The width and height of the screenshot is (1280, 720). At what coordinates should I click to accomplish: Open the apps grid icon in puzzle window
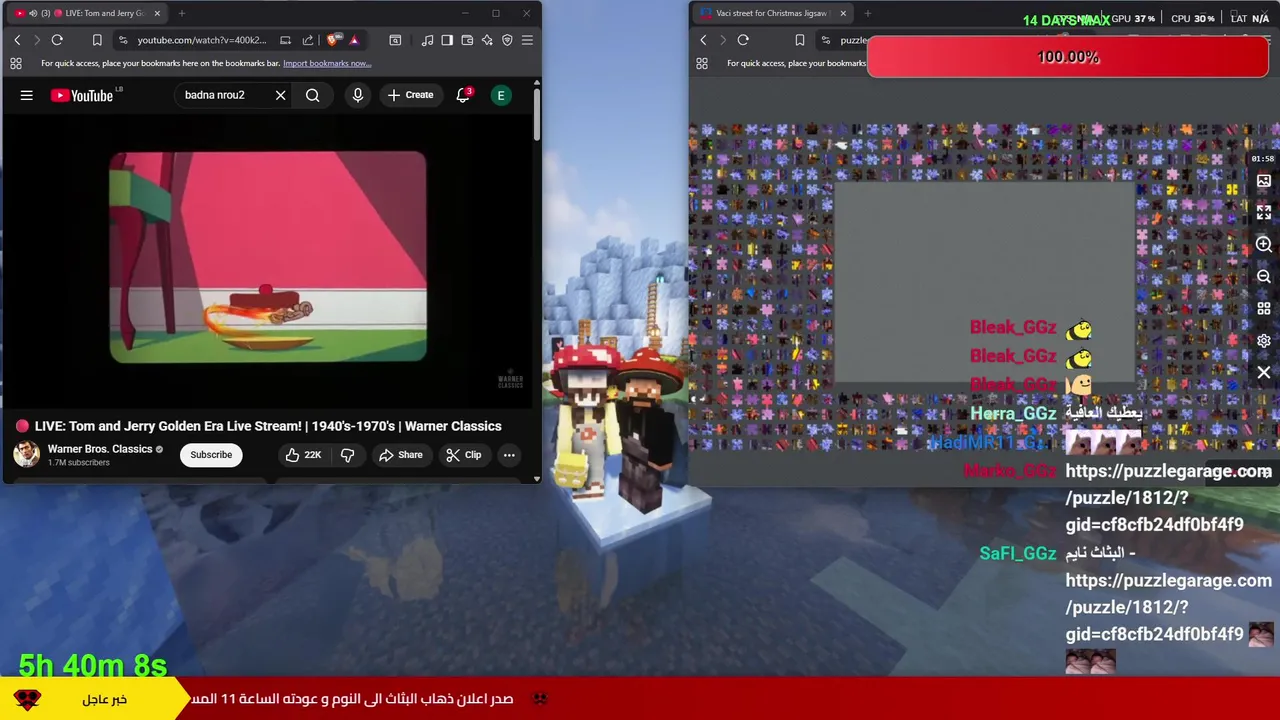coord(702,63)
